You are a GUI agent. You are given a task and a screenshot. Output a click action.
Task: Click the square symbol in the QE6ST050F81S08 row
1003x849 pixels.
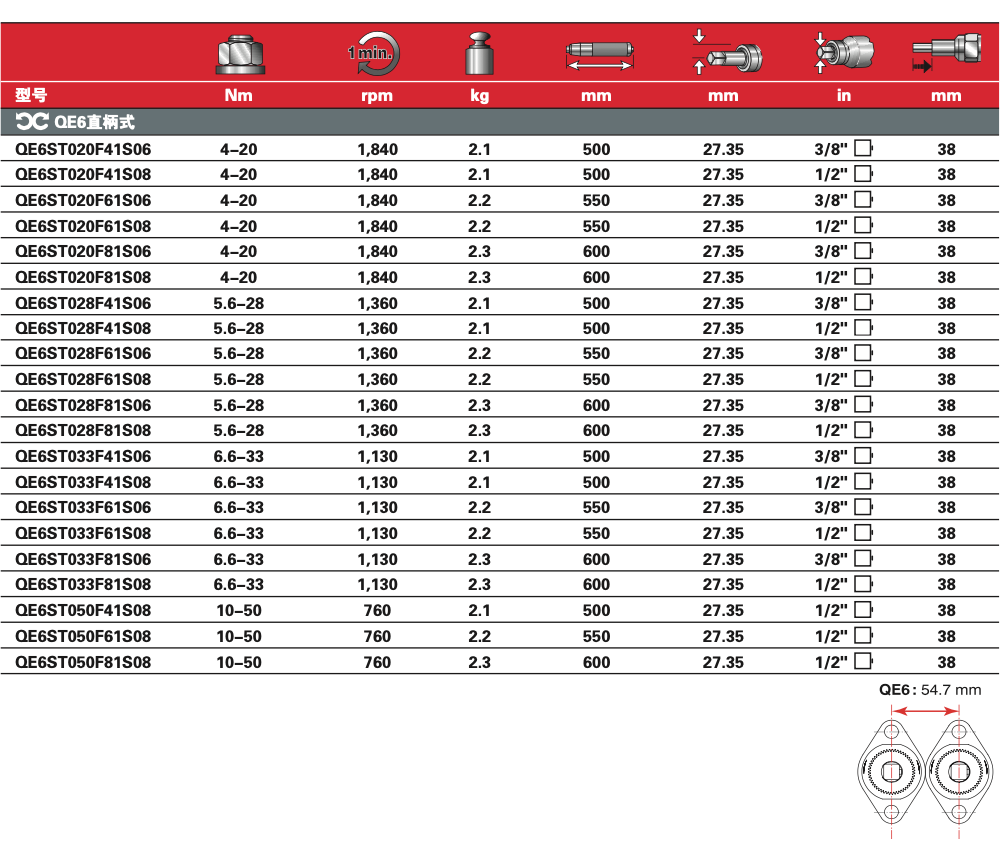coord(863,661)
